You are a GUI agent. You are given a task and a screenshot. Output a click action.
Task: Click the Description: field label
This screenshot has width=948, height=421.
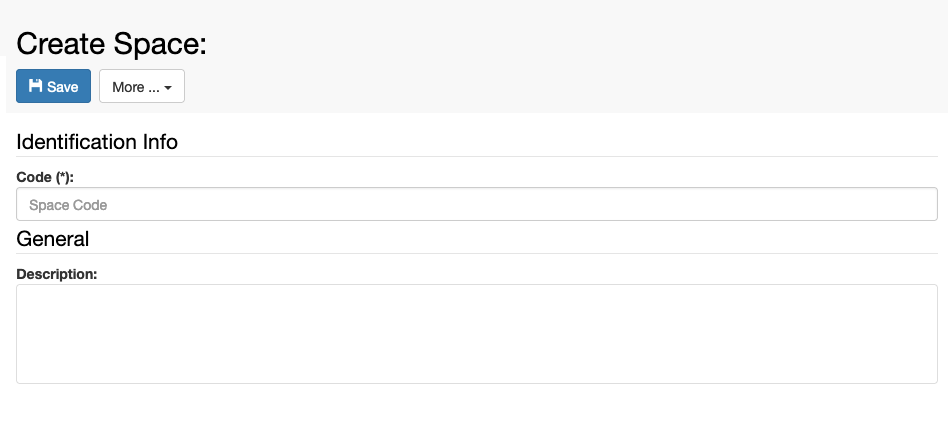pos(57,274)
